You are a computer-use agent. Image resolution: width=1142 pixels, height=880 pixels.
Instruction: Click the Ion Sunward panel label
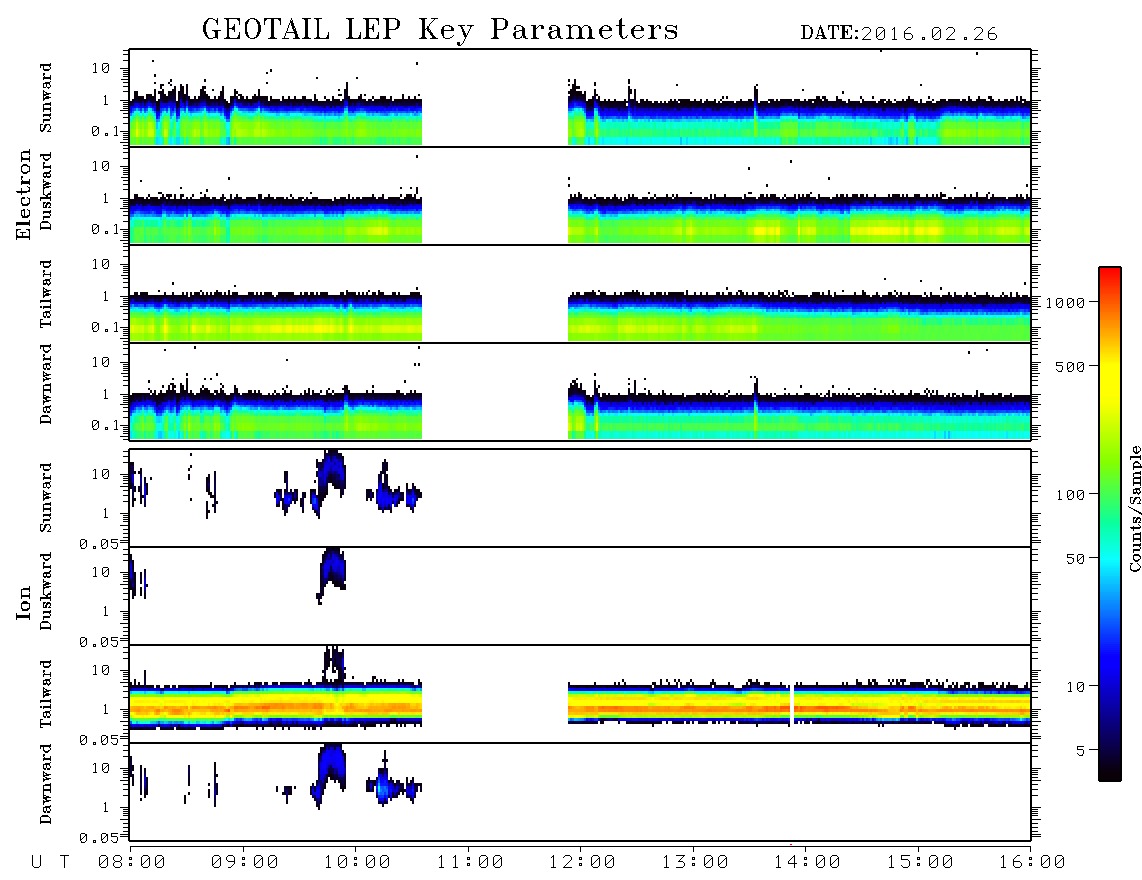46,497
